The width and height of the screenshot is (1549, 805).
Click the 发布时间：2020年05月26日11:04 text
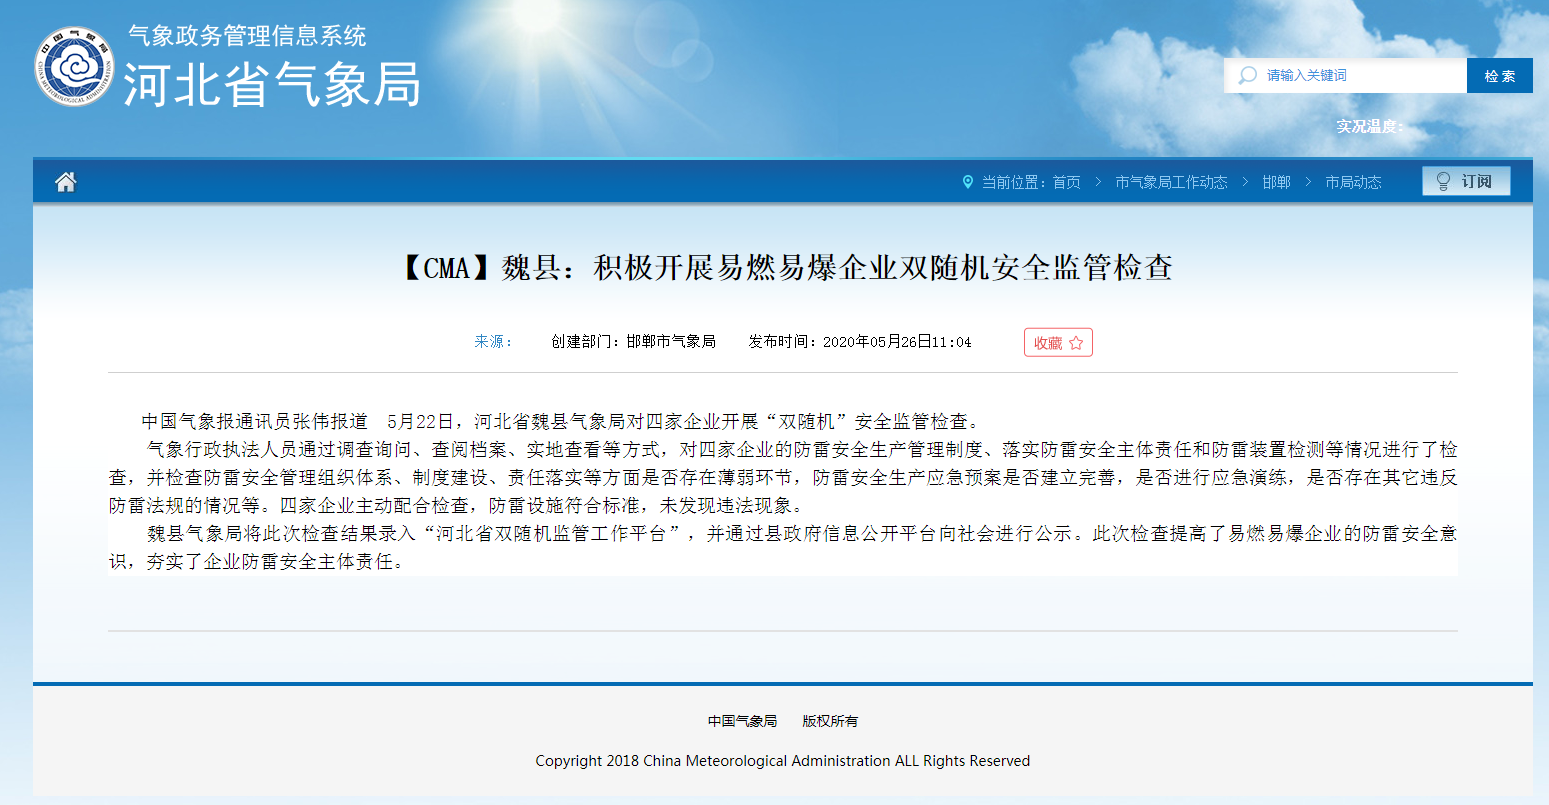pyautogui.click(x=860, y=342)
